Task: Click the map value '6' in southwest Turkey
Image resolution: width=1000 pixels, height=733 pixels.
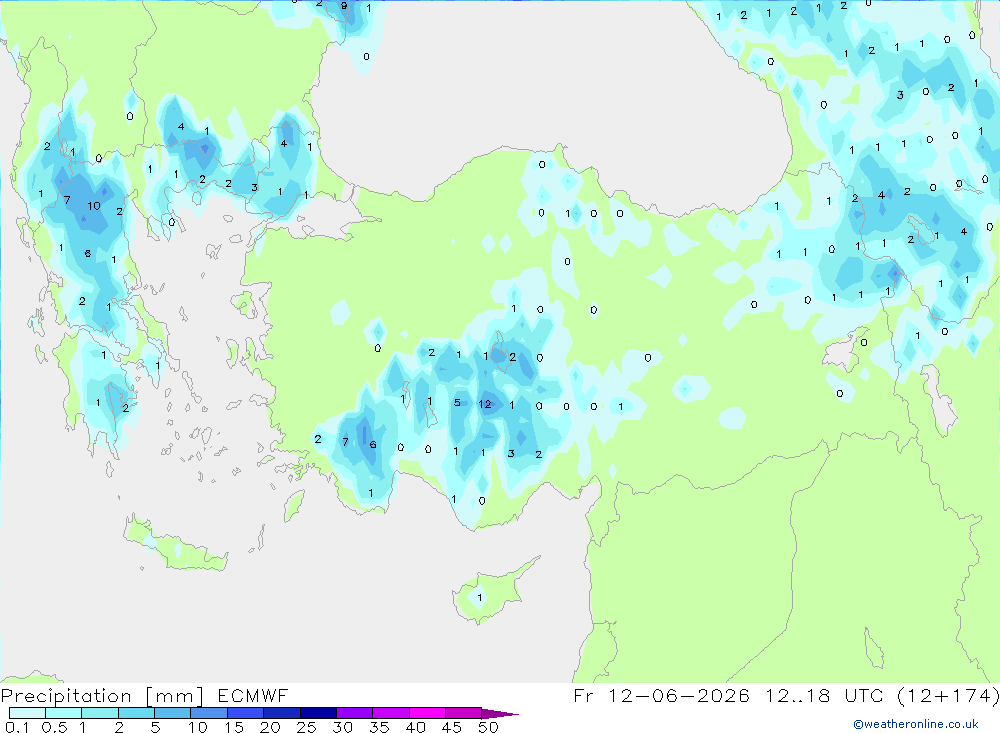Action: tap(373, 445)
